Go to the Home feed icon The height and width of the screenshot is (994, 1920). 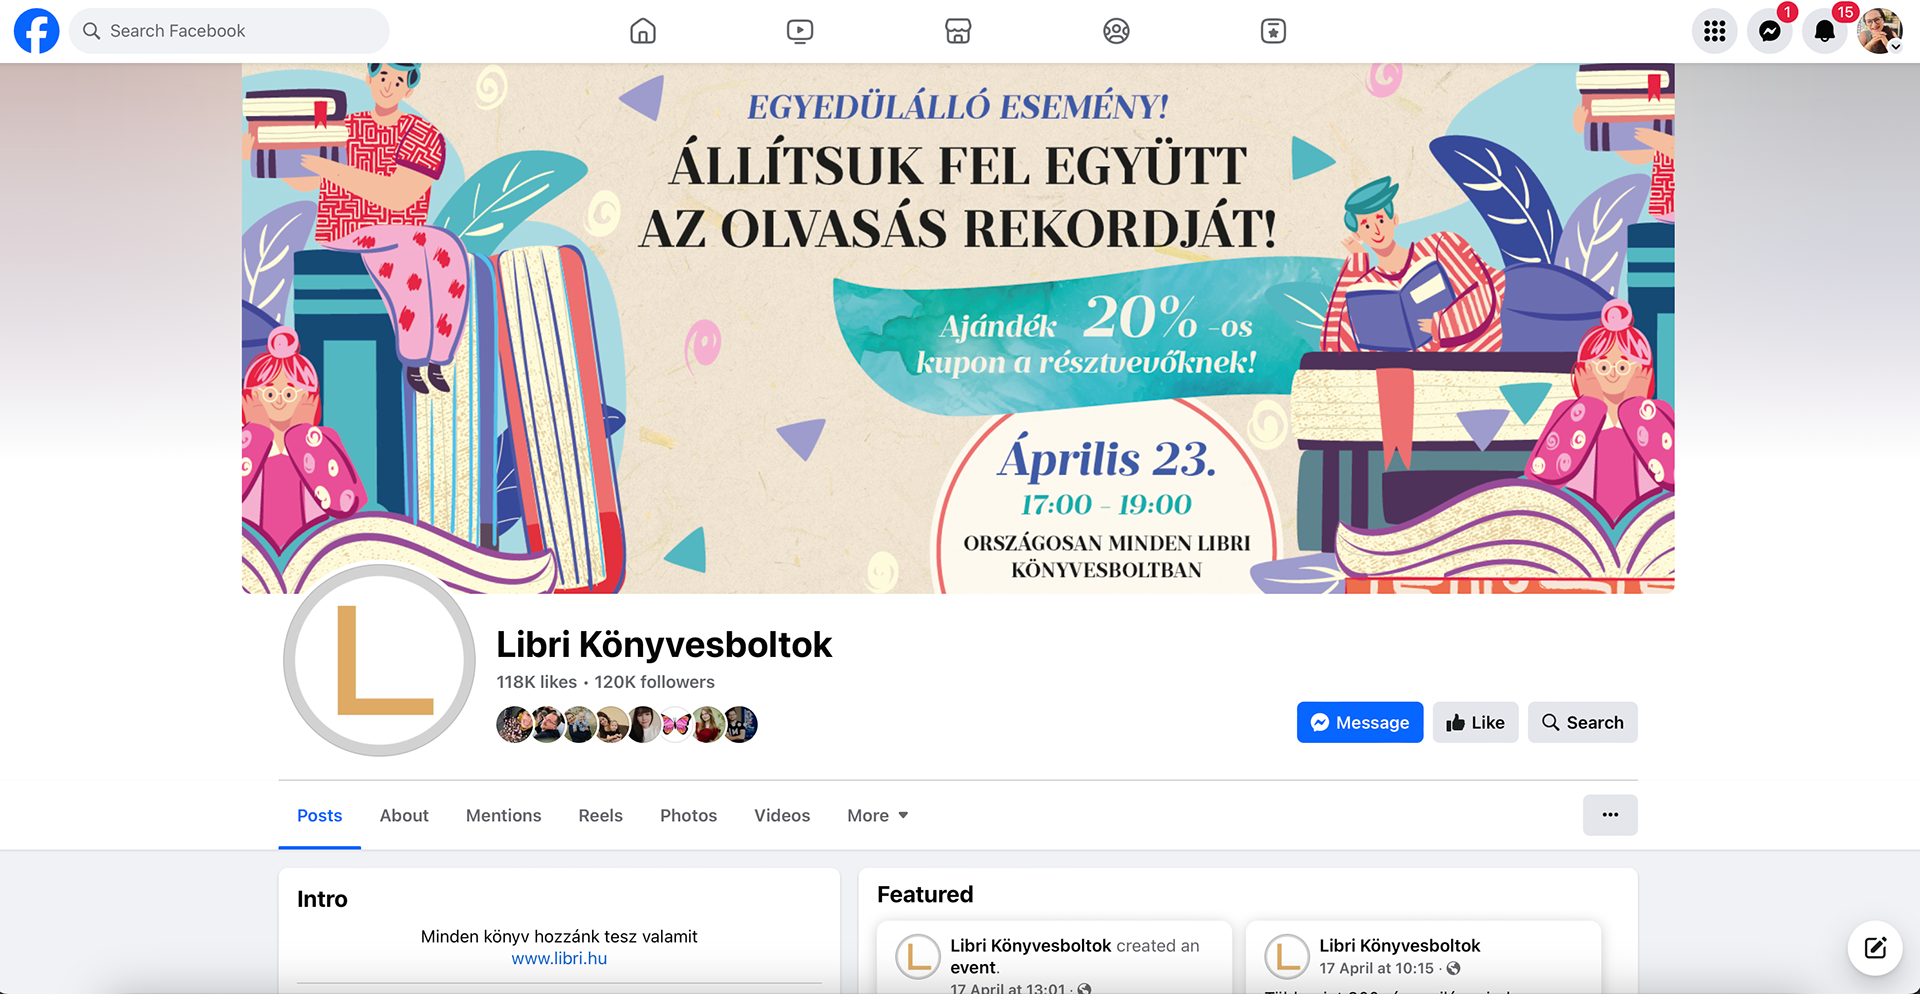tap(643, 31)
